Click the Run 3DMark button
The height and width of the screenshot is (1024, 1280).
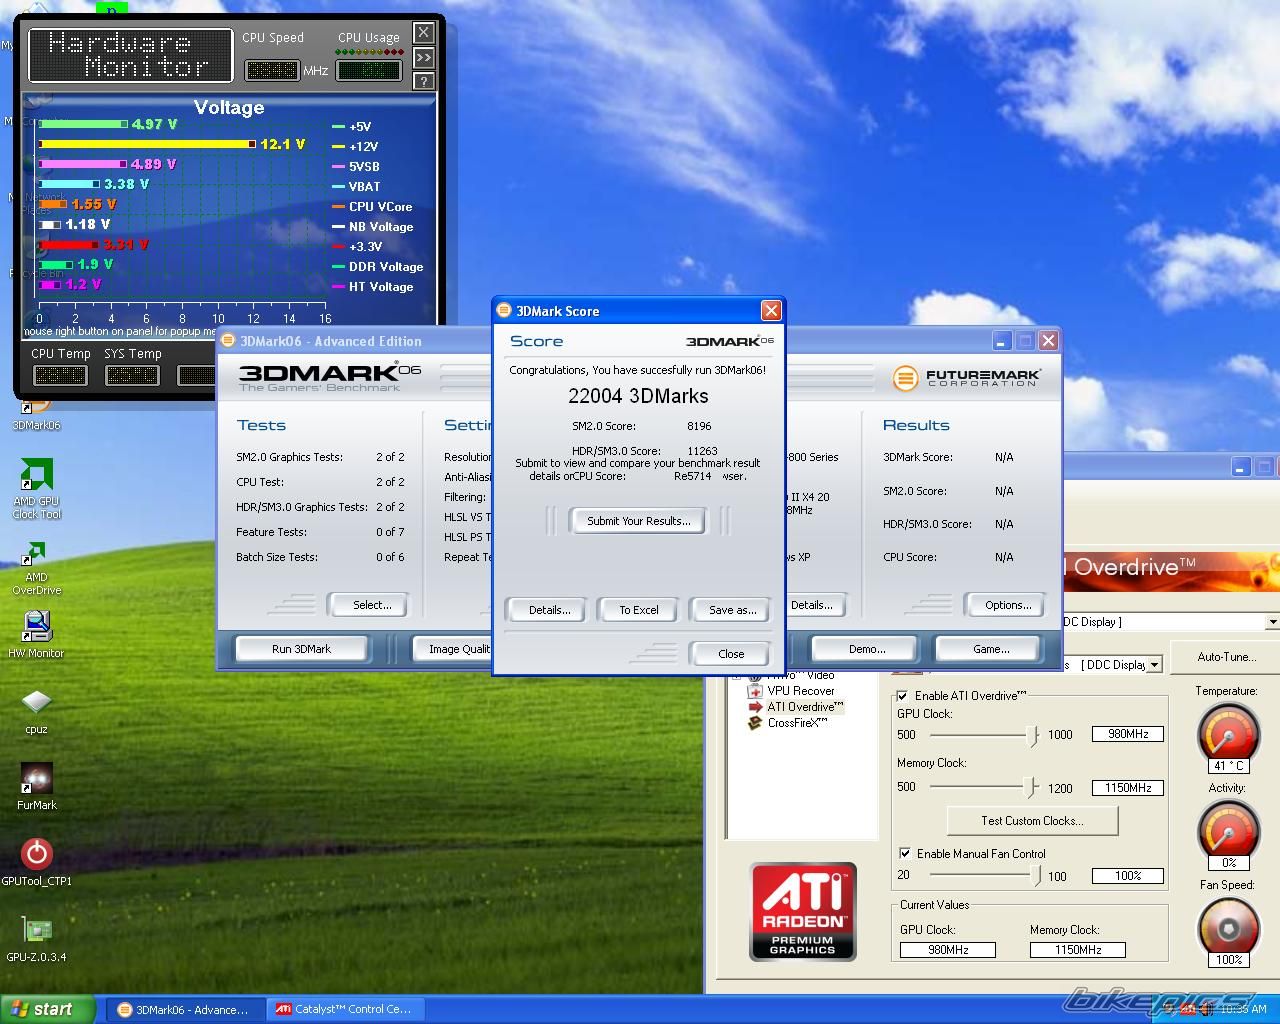tap(301, 649)
